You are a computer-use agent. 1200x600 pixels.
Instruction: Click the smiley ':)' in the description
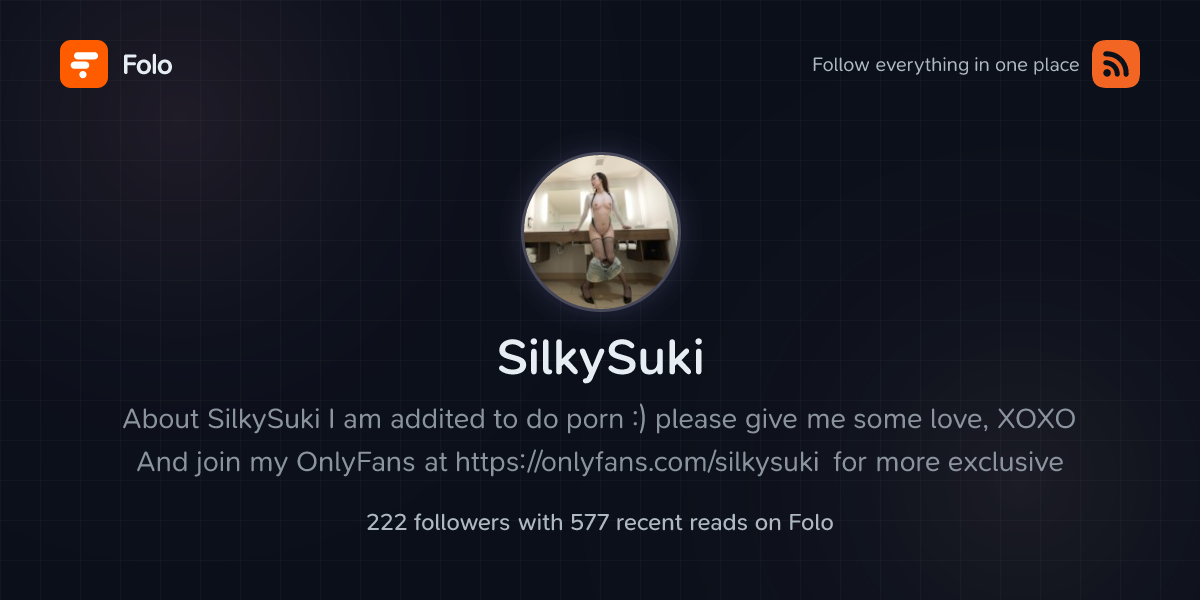tap(638, 420)
